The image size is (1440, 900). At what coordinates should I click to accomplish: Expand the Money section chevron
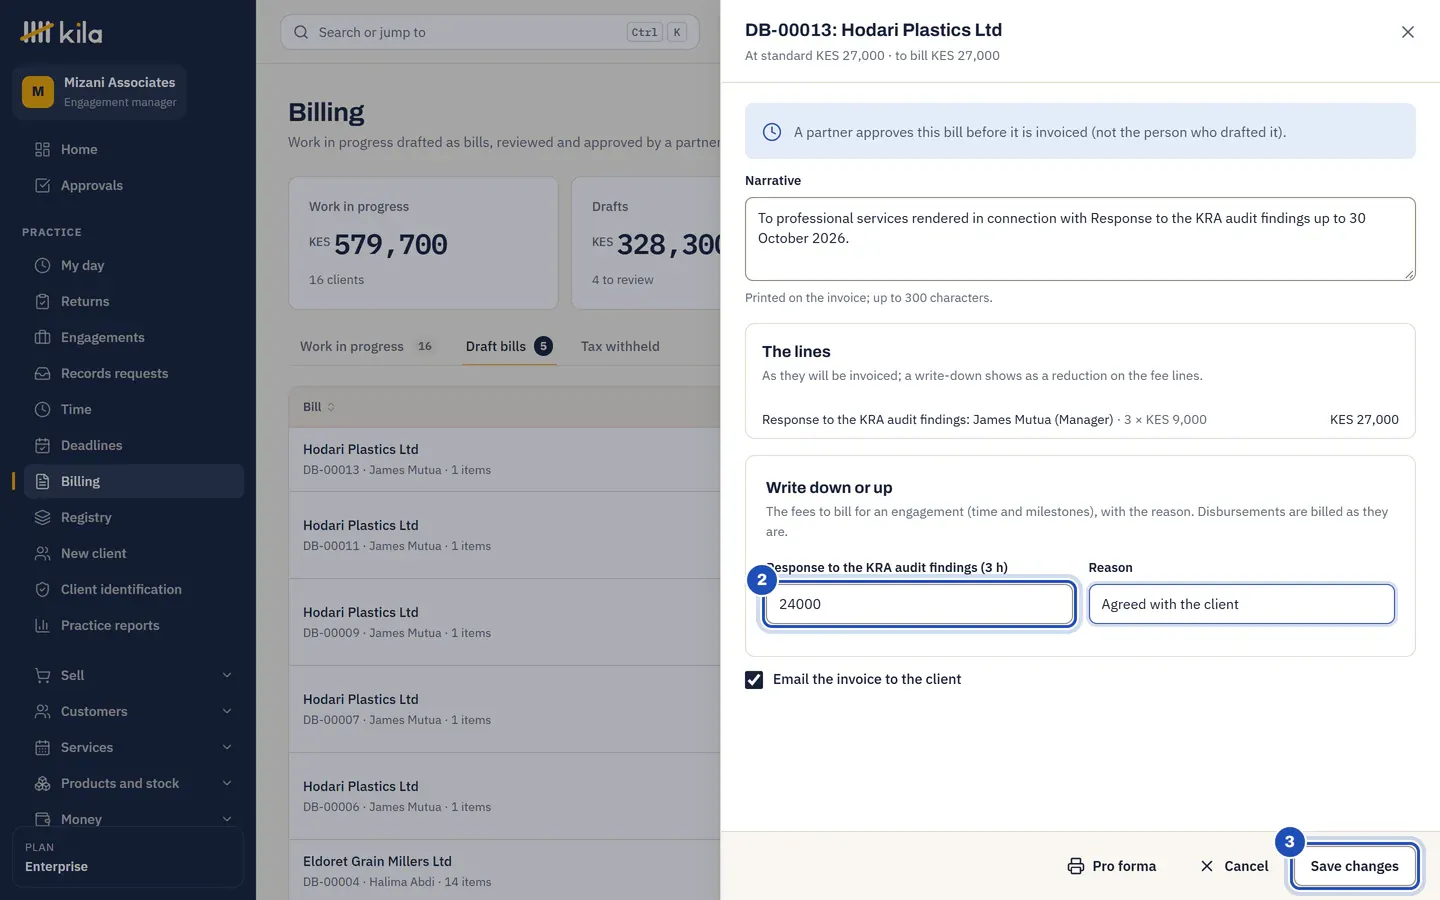tap(227, 819)
